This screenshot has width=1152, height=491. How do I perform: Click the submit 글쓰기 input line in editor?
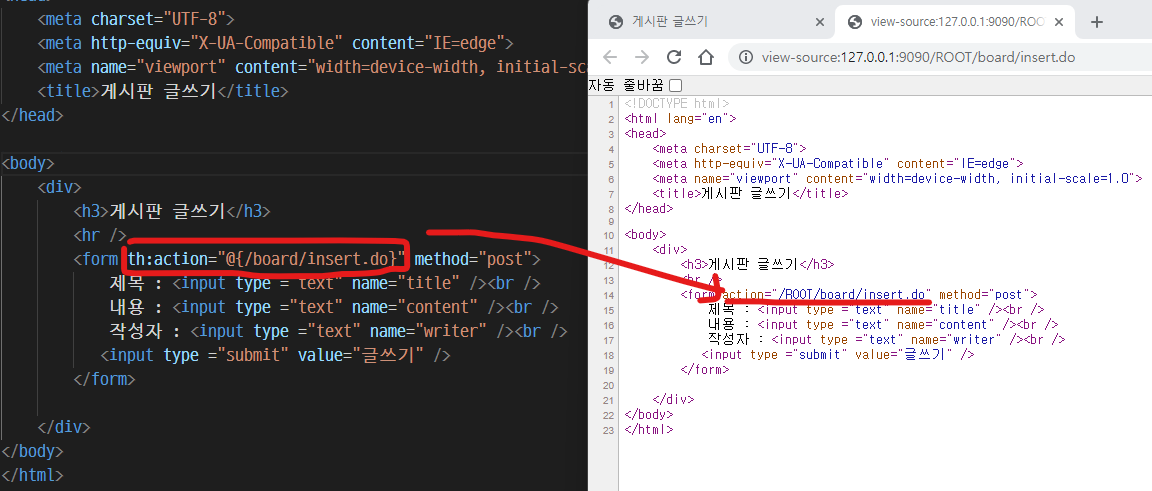(x=275, y=356)
